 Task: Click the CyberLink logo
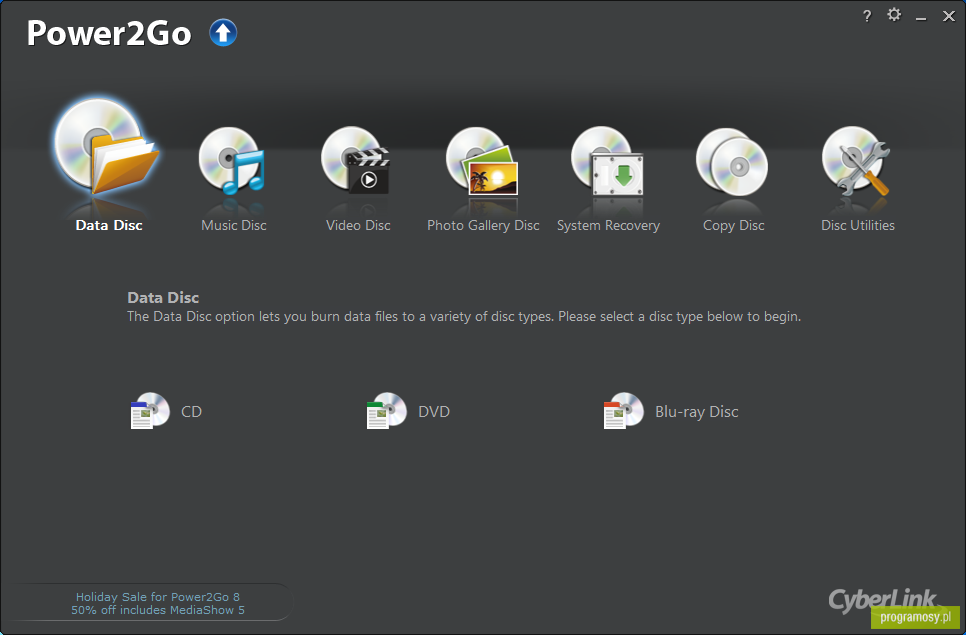[x=882, y=599]
